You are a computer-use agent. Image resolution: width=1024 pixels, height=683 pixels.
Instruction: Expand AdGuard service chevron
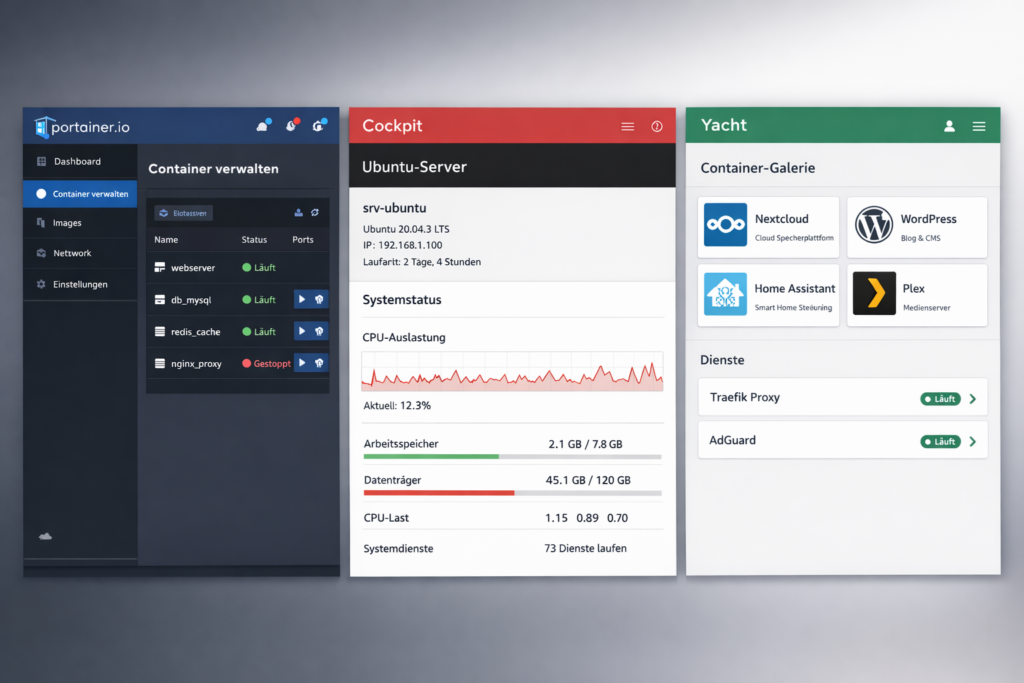[x=973, y=441]
